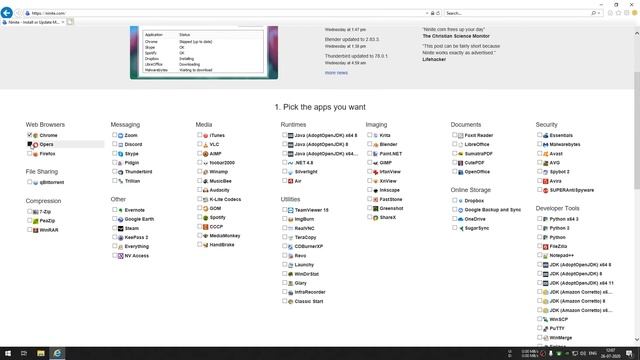640x360 pixels.
Task: Click the browser back arrow button
Action: tap(7, 13)
